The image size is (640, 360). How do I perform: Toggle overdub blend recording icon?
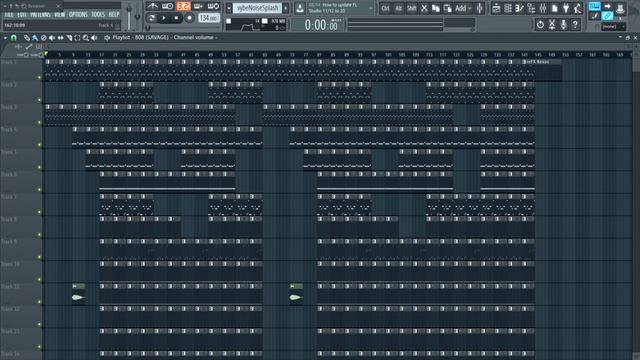pos(198,7)
